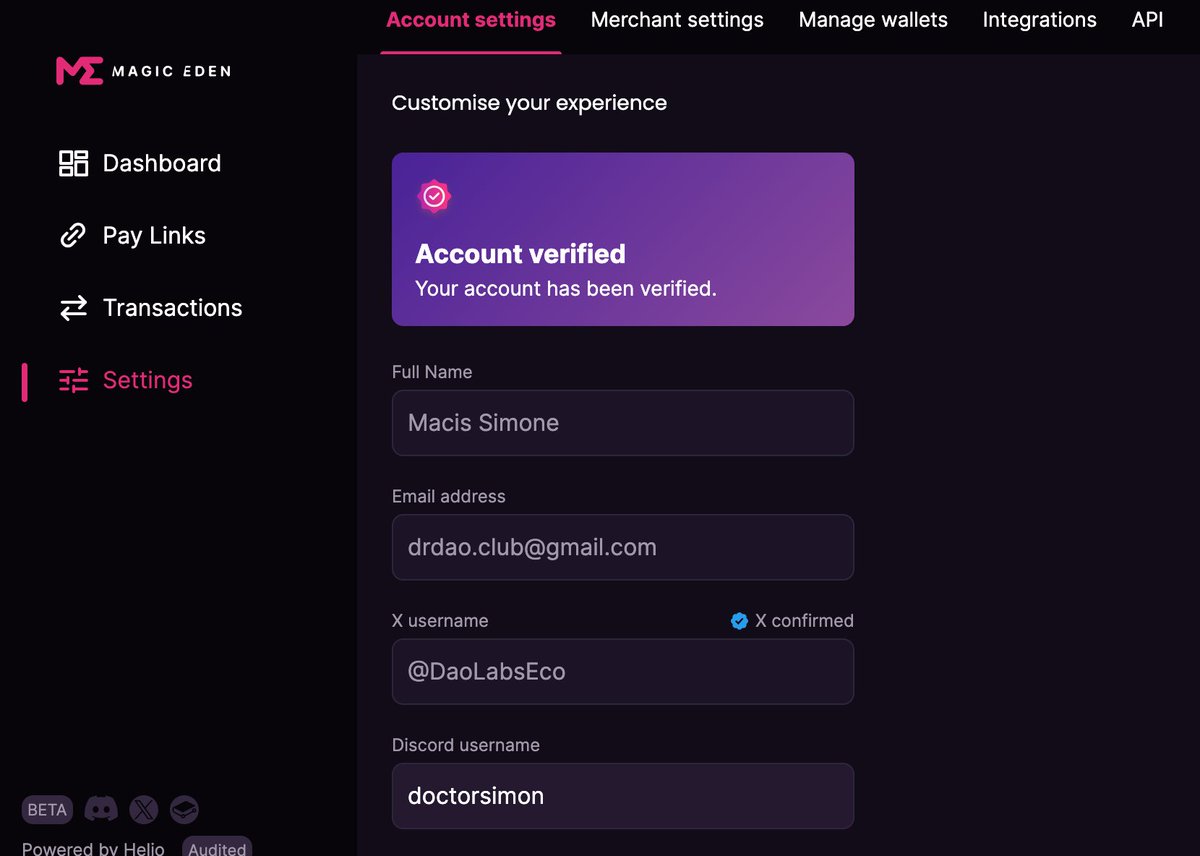
Task: Open the docs graduation cap icon
Action: coord(184,809)
